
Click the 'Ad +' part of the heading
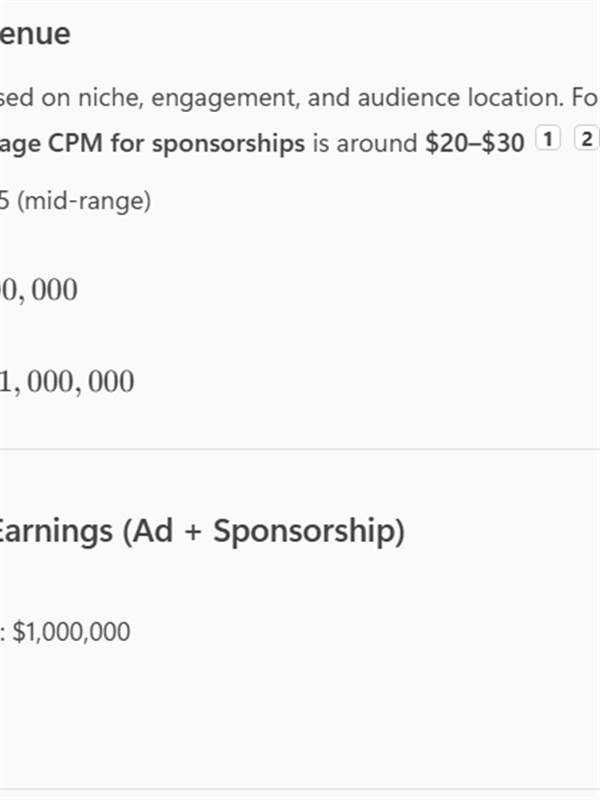[168, 530]
